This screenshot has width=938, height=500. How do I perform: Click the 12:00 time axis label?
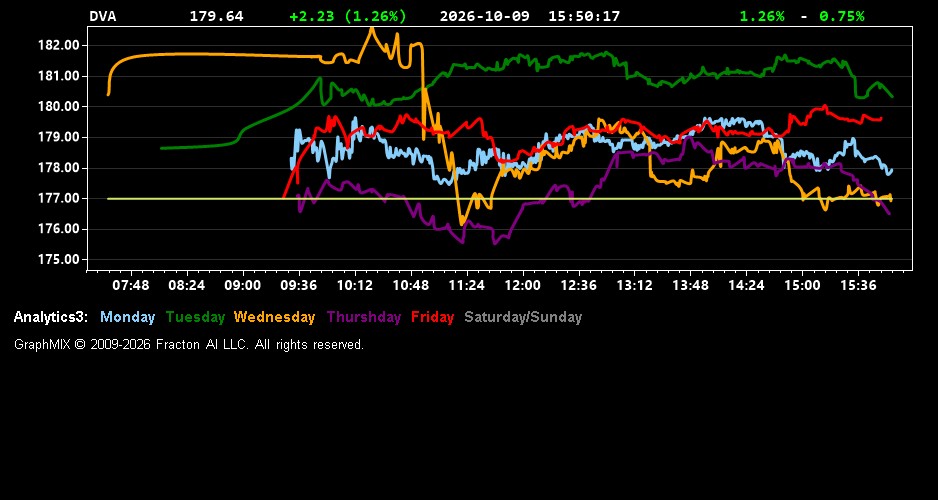coord(523,285)
